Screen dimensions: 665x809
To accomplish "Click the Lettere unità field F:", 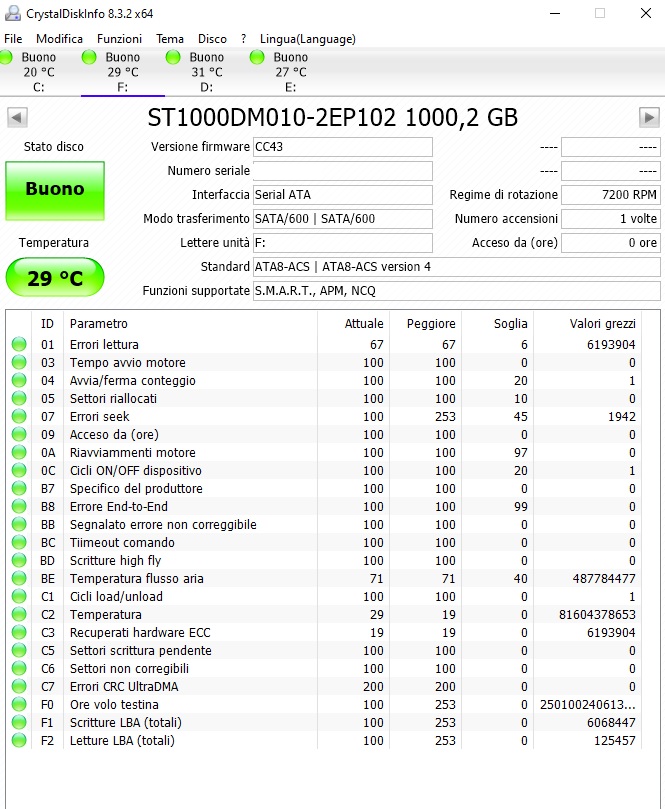I will pyautogui.click(x=343, y=242).
